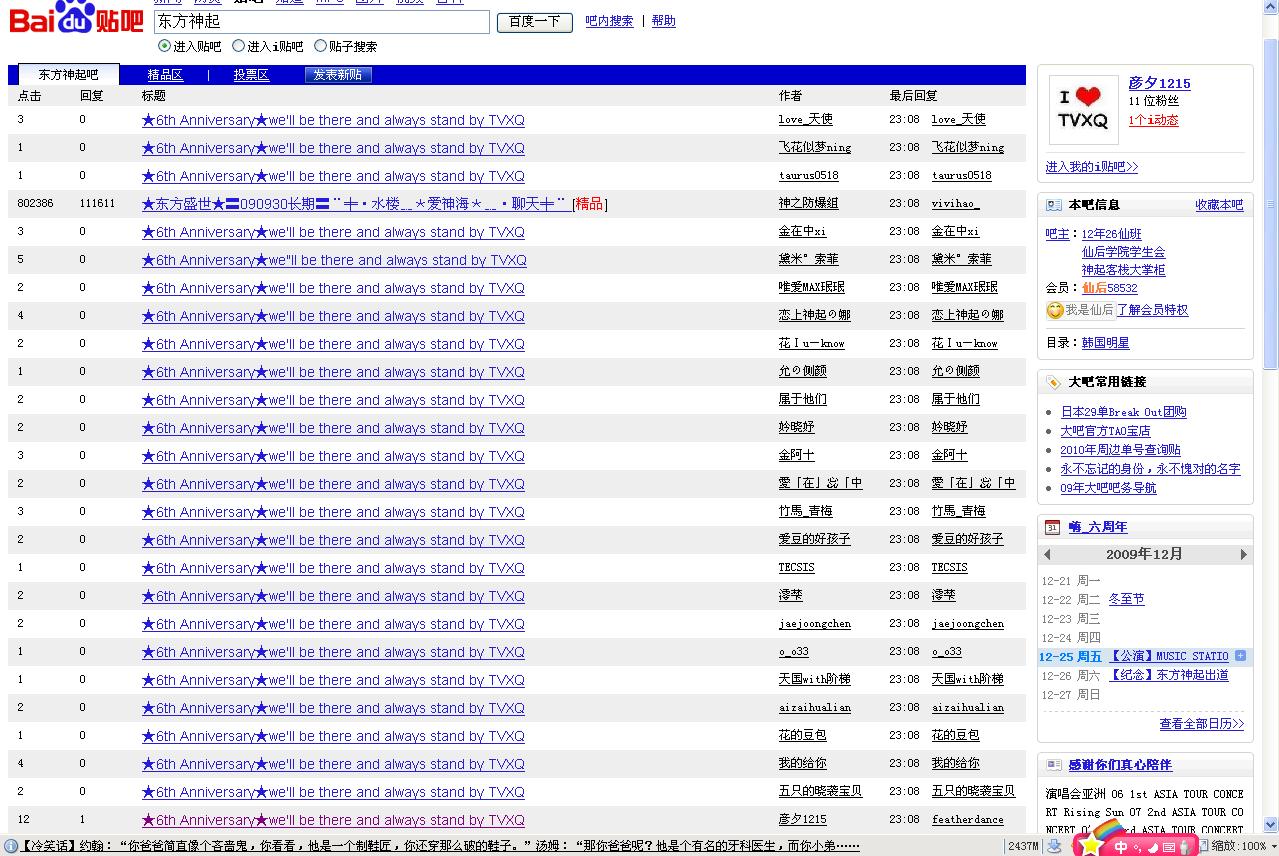Open 09年大吧吧务导航 link

click(1108, 488)
